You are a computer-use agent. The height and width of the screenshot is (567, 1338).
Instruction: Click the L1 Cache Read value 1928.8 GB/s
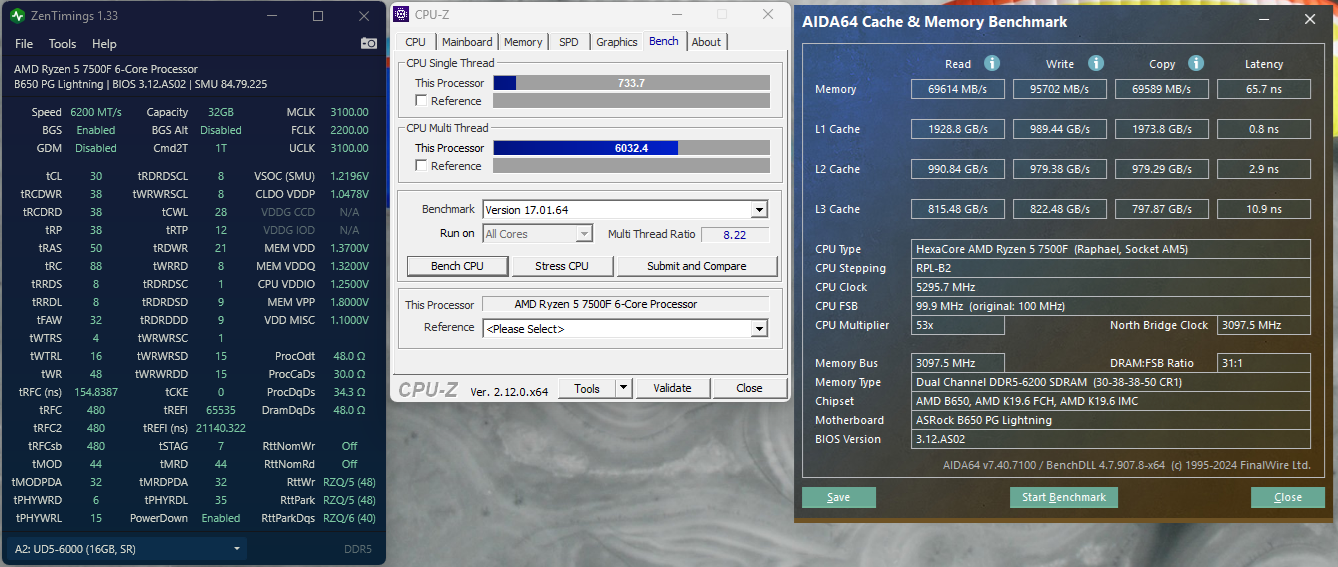point(958,129)
